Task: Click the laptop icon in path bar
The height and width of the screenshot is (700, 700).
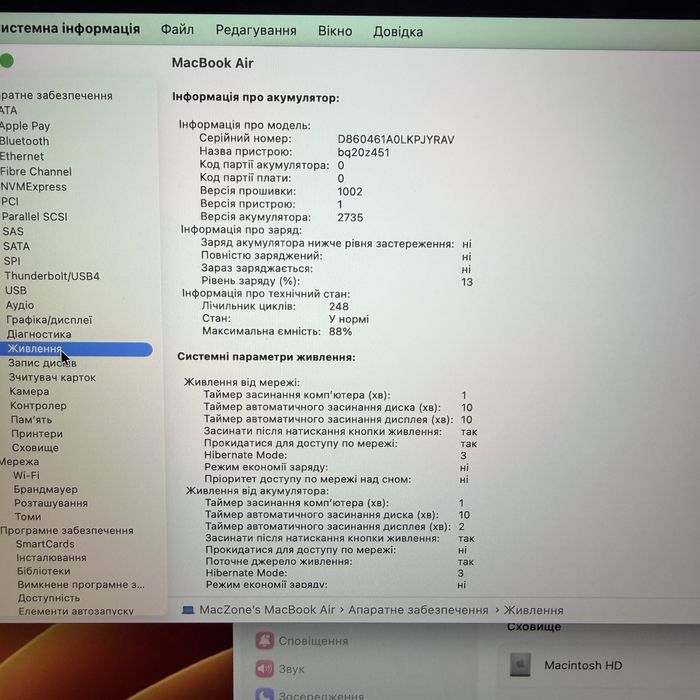Action: [188, 610]
